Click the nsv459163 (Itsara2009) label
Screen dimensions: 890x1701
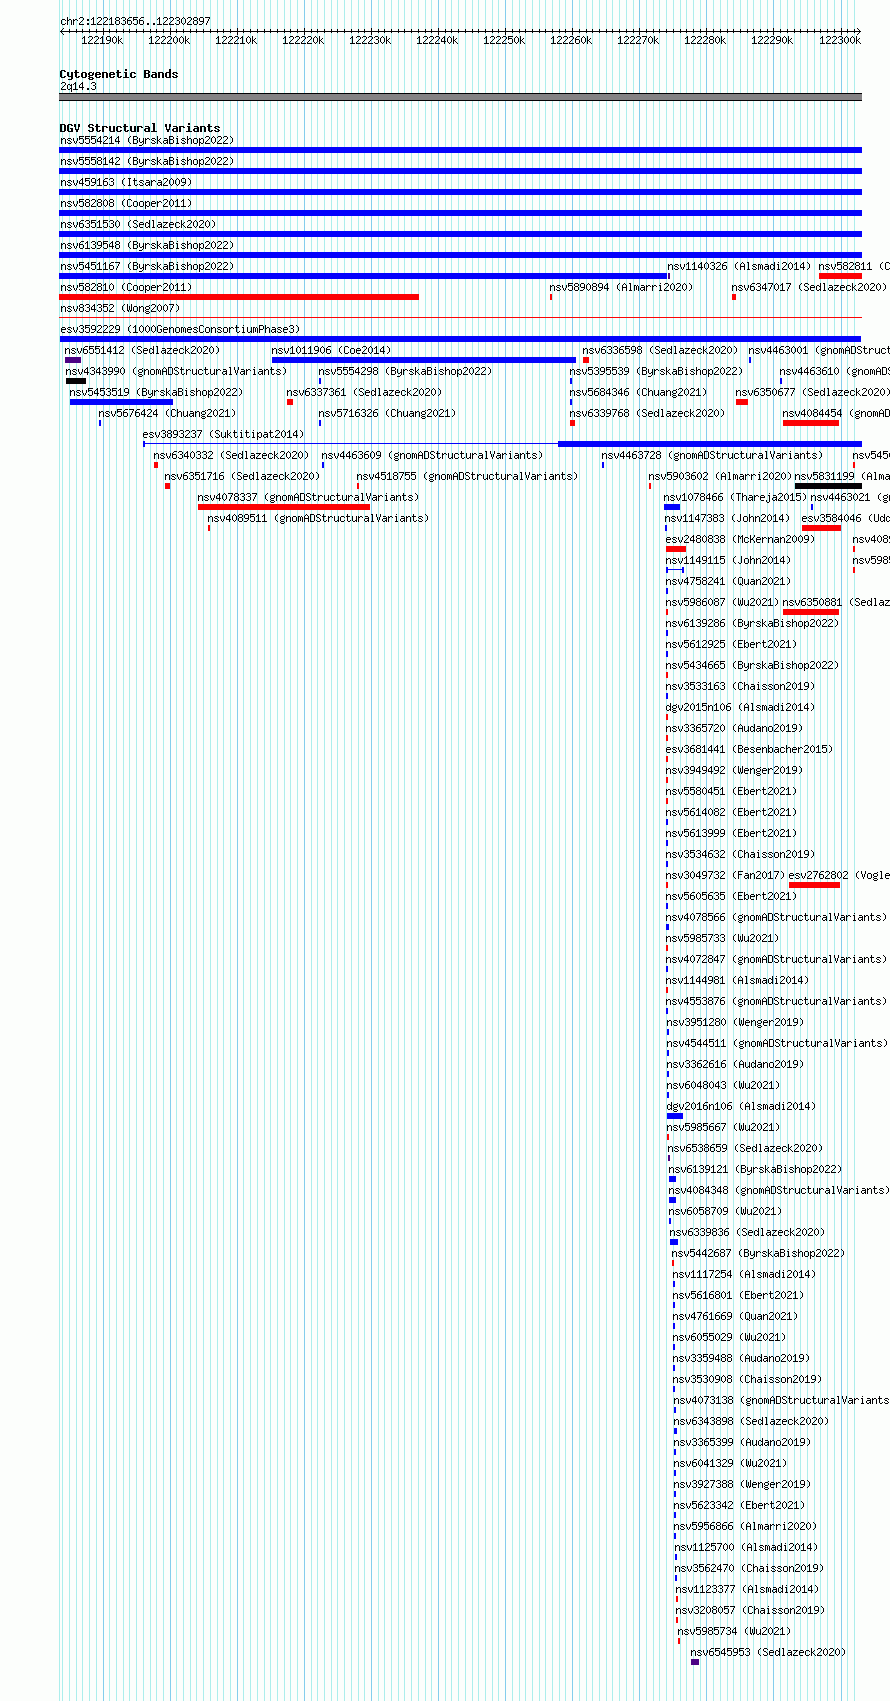point(126,183)
